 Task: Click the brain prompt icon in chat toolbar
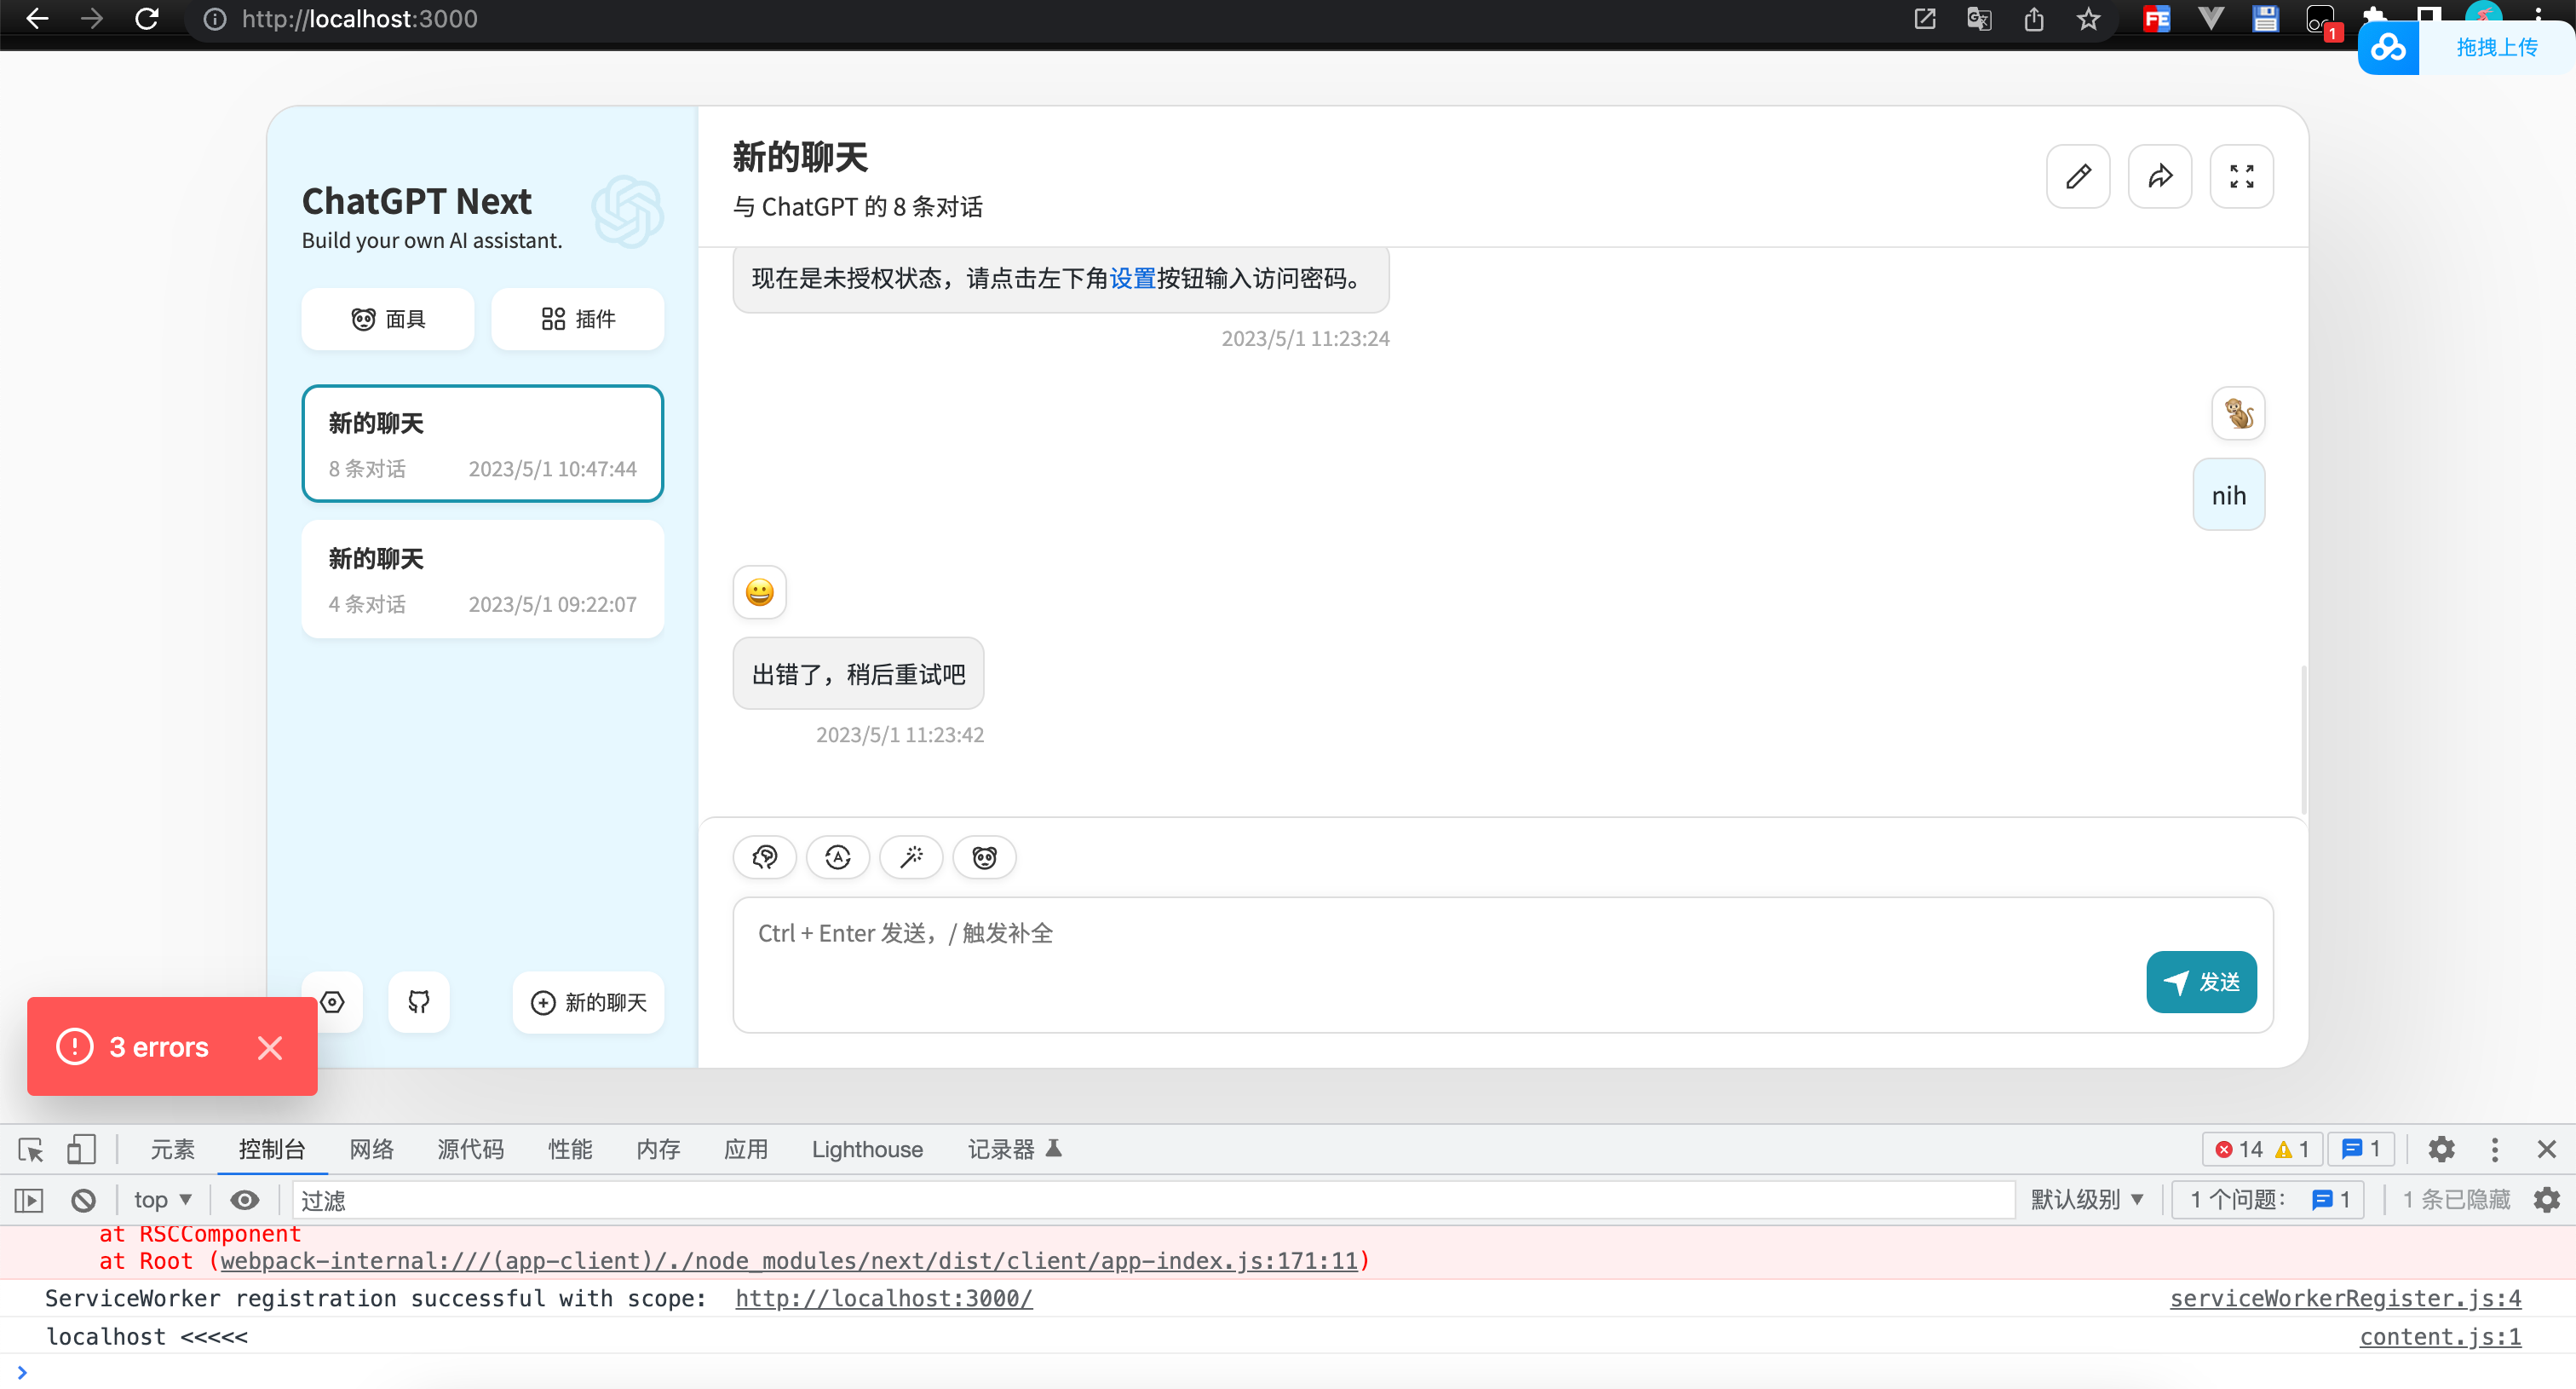pyautogui.click(x=764, y=857)
